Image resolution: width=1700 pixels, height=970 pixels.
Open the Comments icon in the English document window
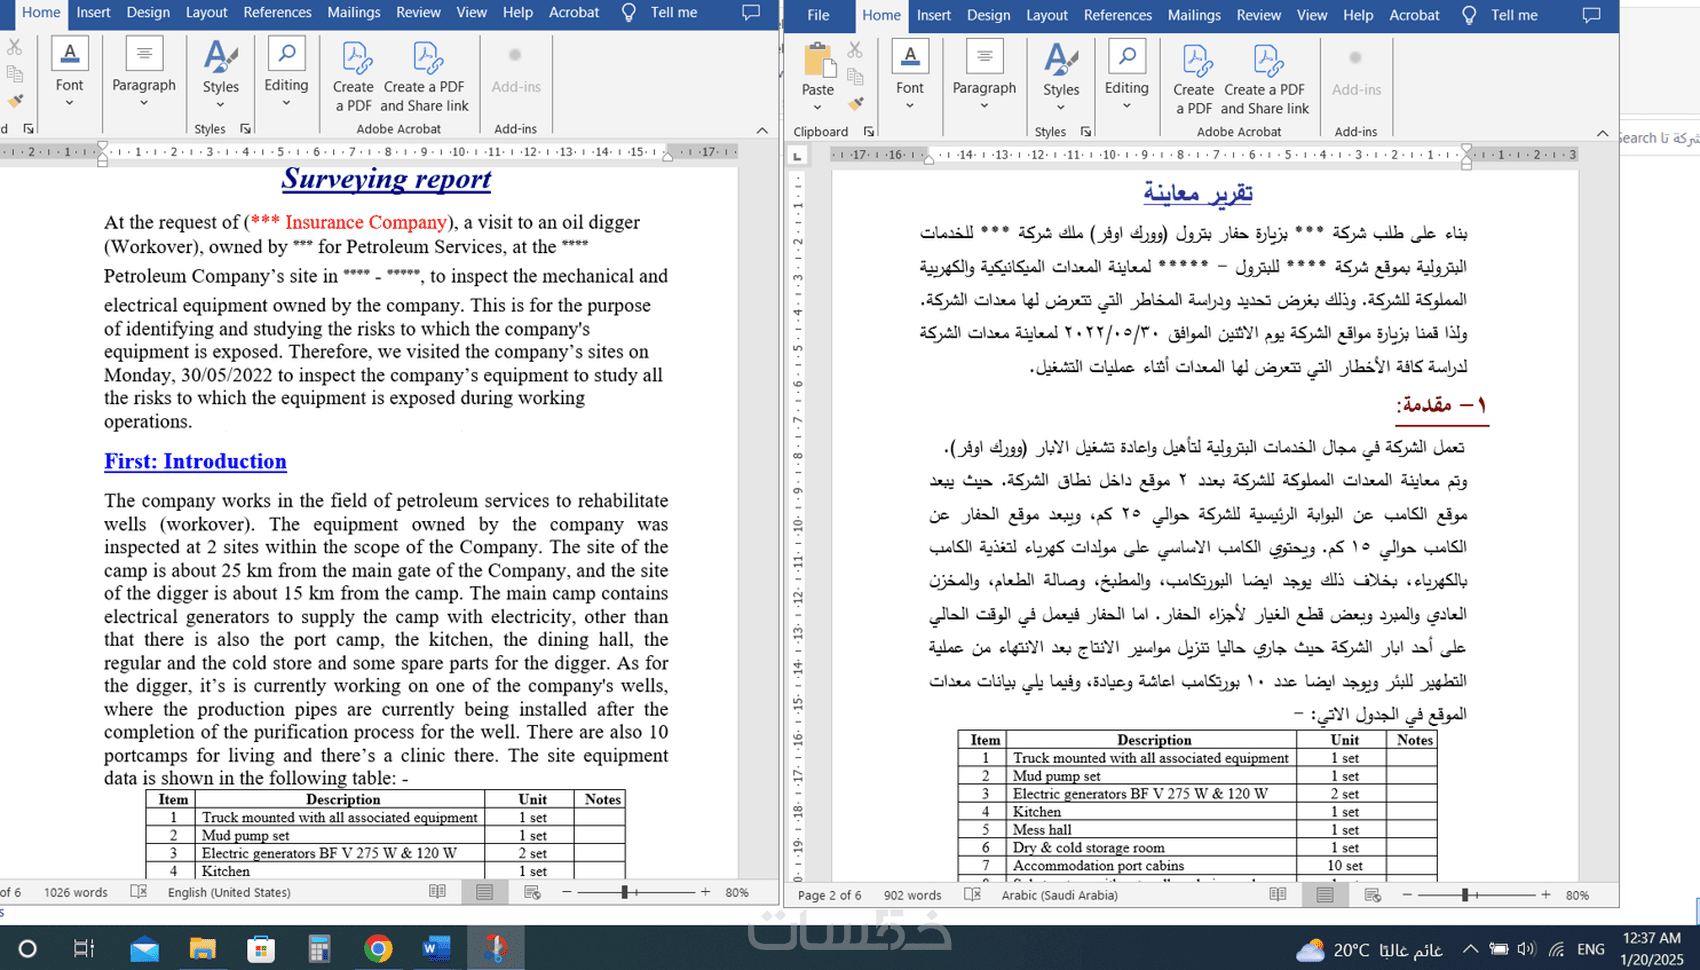click(751, 12)
